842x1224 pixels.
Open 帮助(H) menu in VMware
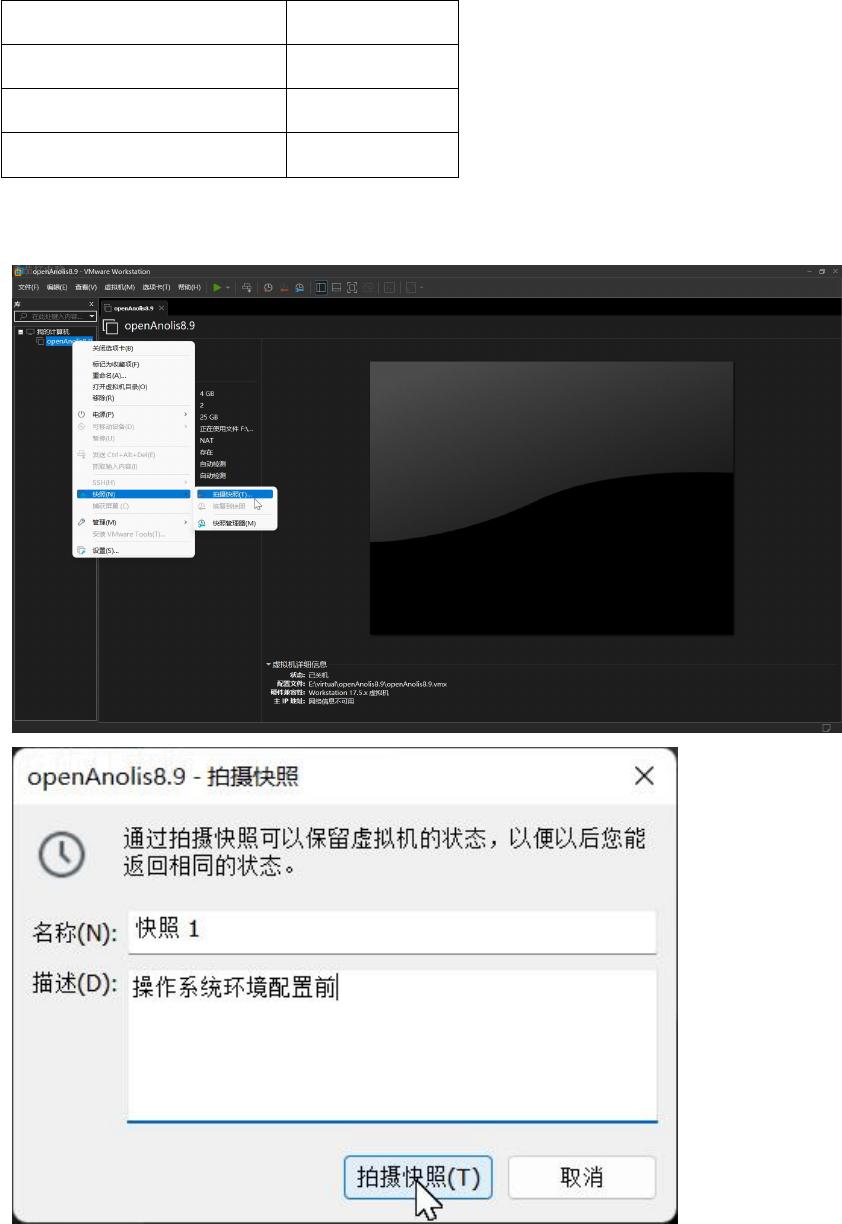[187, 287]
